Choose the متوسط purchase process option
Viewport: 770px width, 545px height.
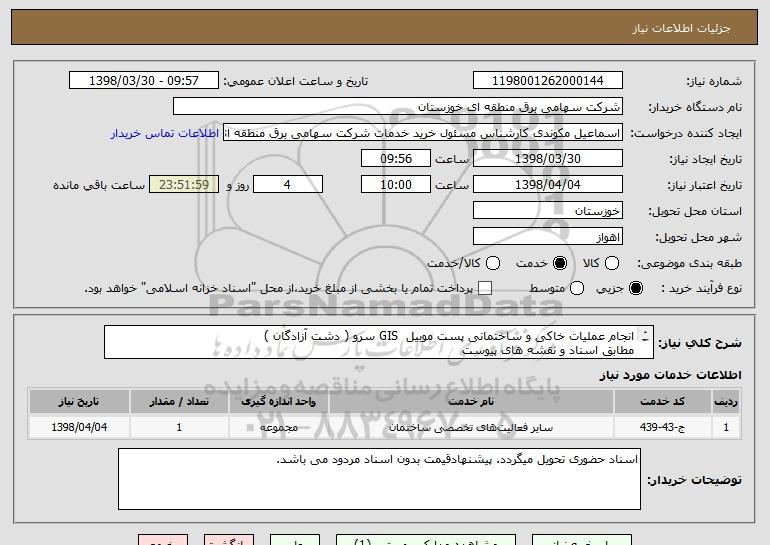(577, 288)
